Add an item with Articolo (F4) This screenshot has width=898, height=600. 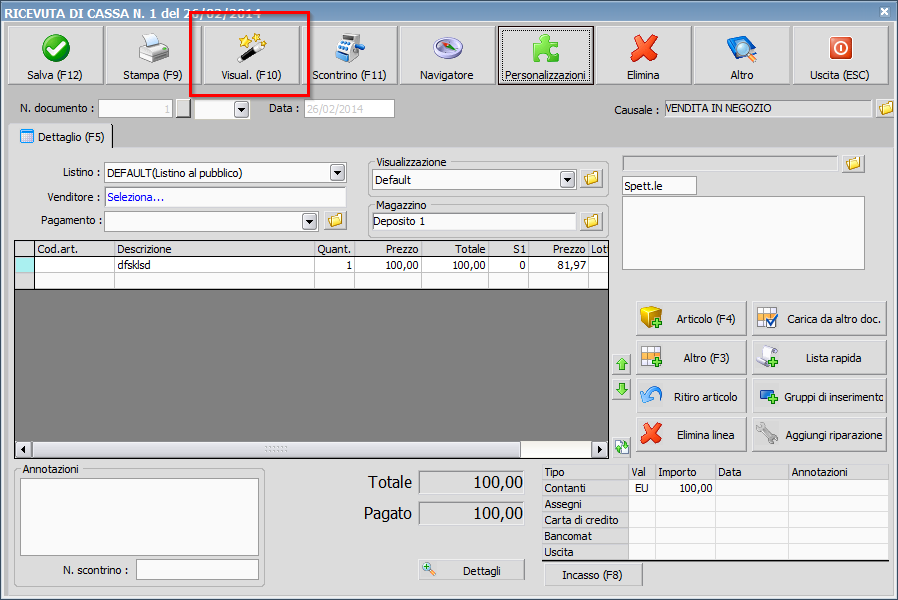pos(691,318)
